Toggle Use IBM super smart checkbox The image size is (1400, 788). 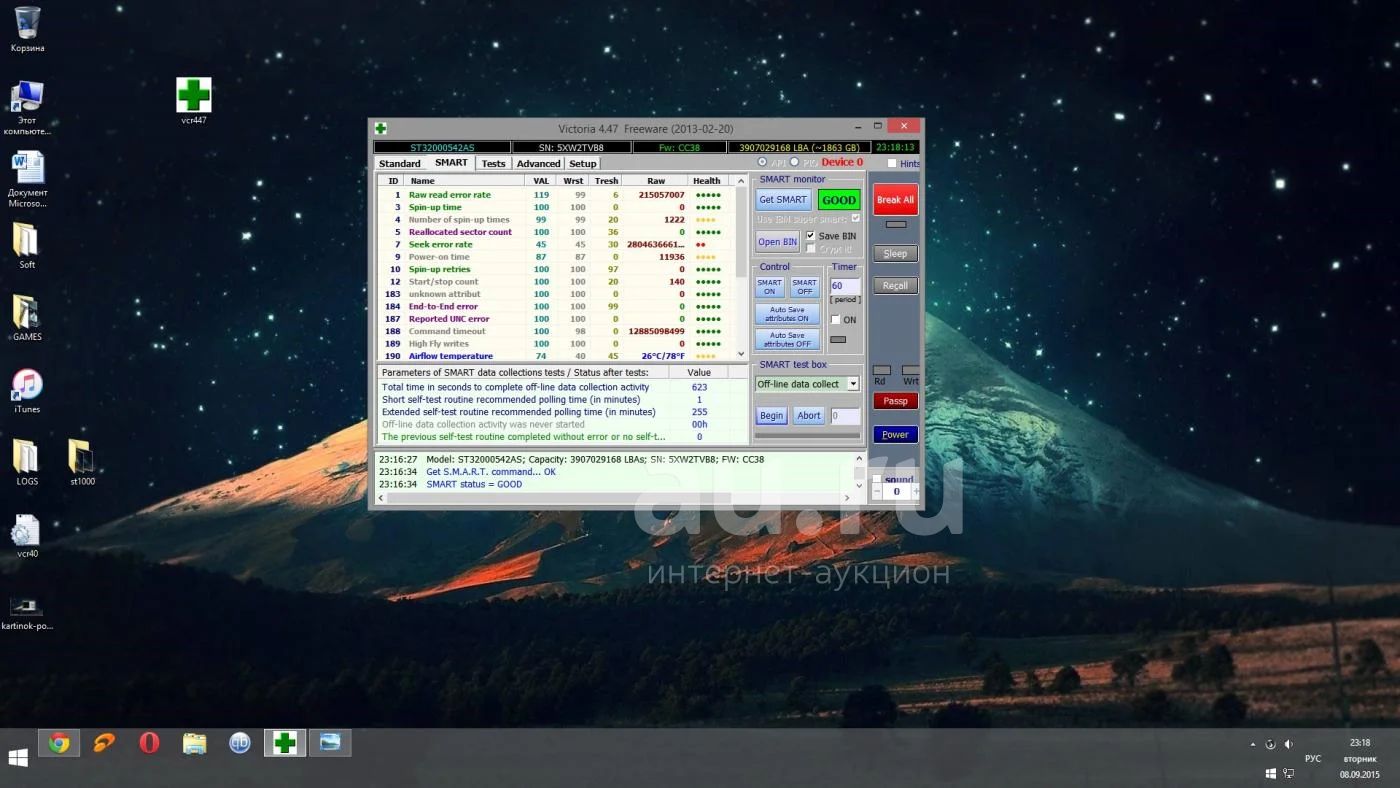point(855,218)
